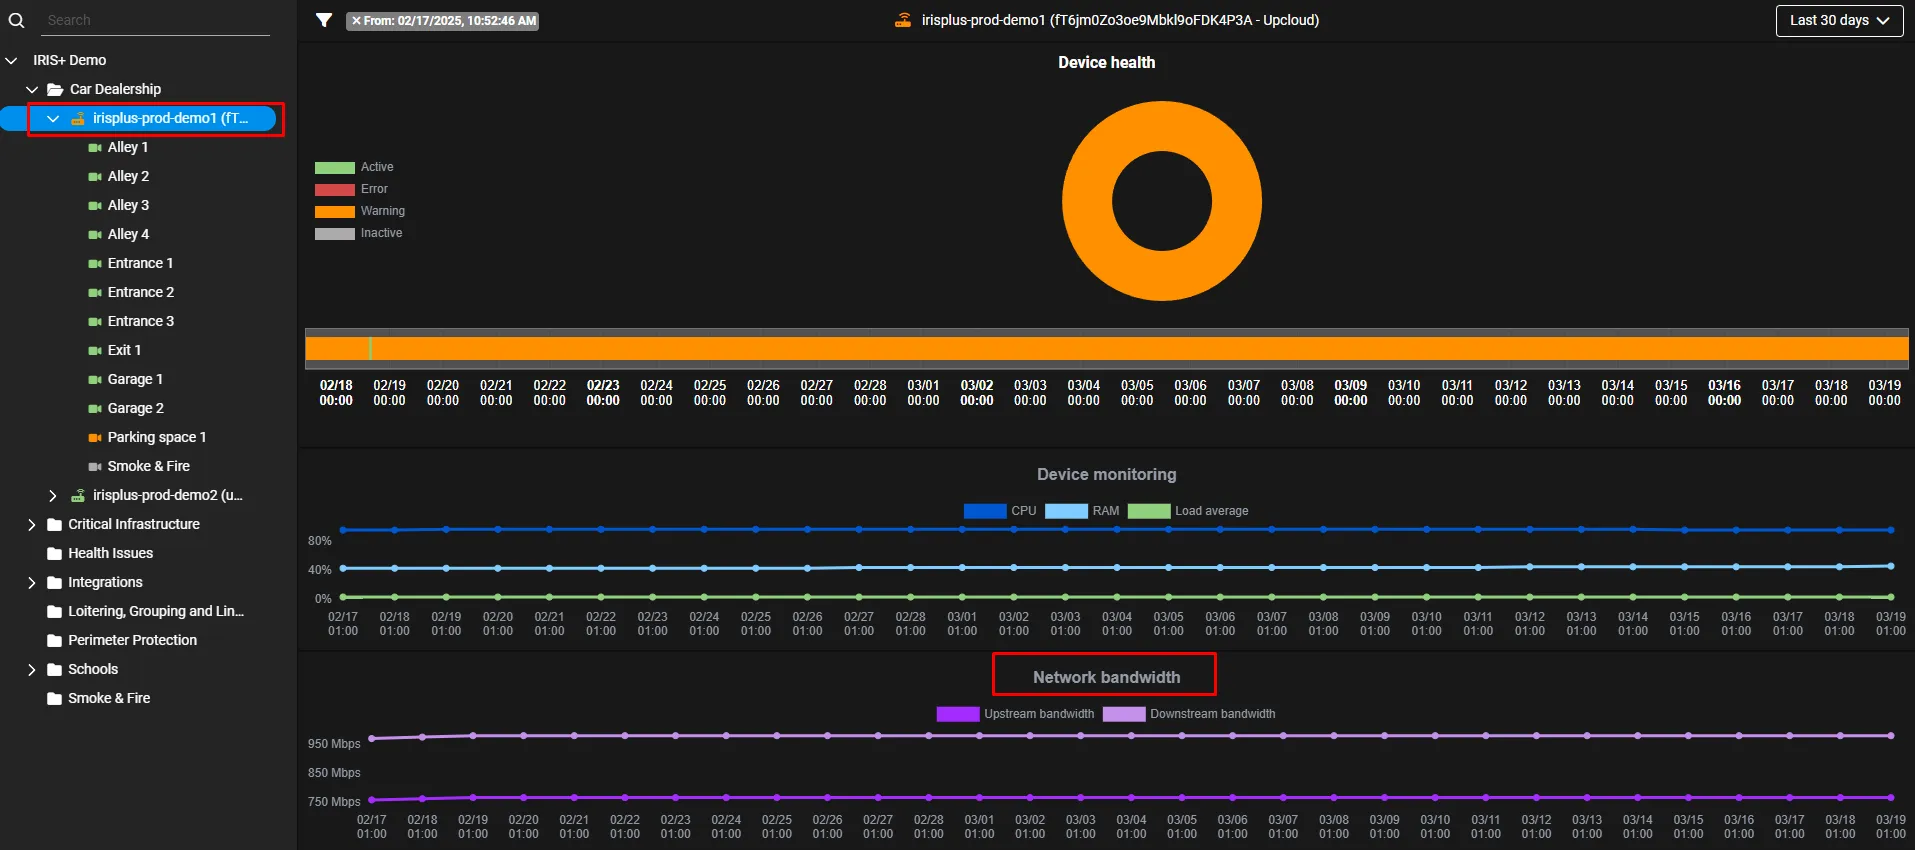Click the Error legend color swatch
The height and width of the screenshot is (850, 1915).
pos(335,189)
